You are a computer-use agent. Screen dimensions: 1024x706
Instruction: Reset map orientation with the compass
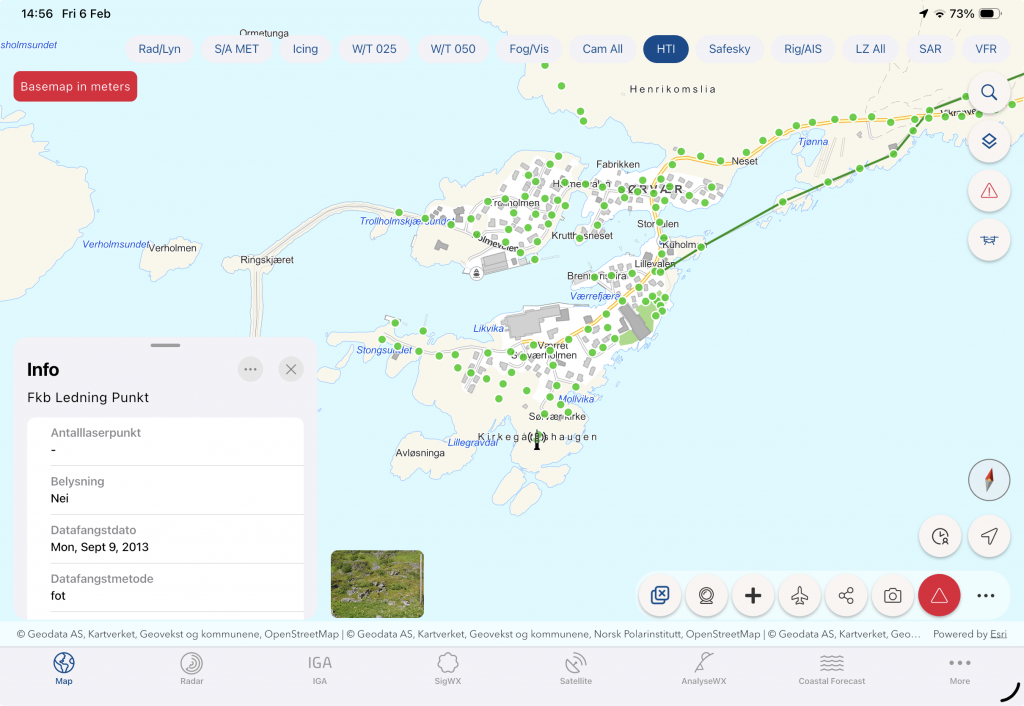click(x=989, y=481)
